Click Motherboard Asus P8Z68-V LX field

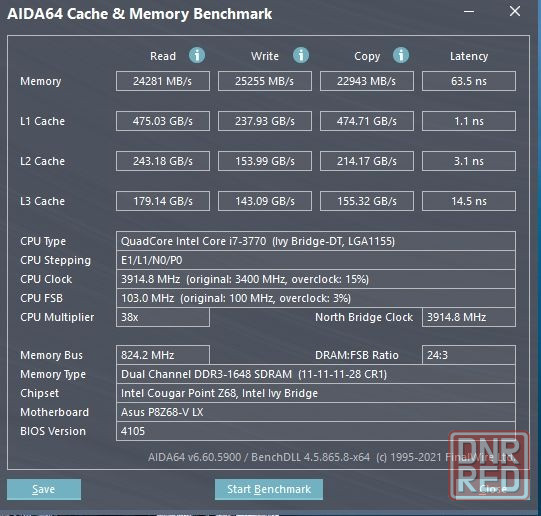click(316, 412)
